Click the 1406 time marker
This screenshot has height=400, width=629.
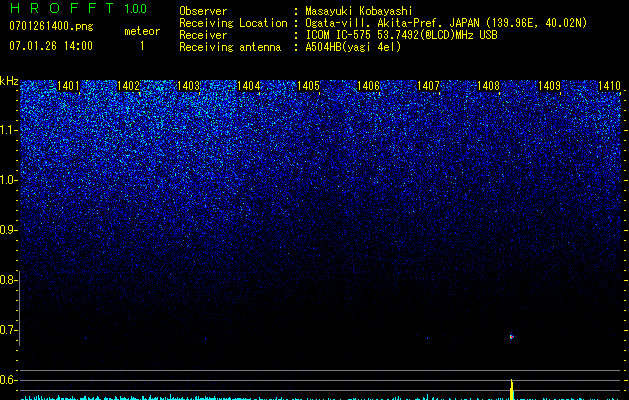[x=368, y=86]
